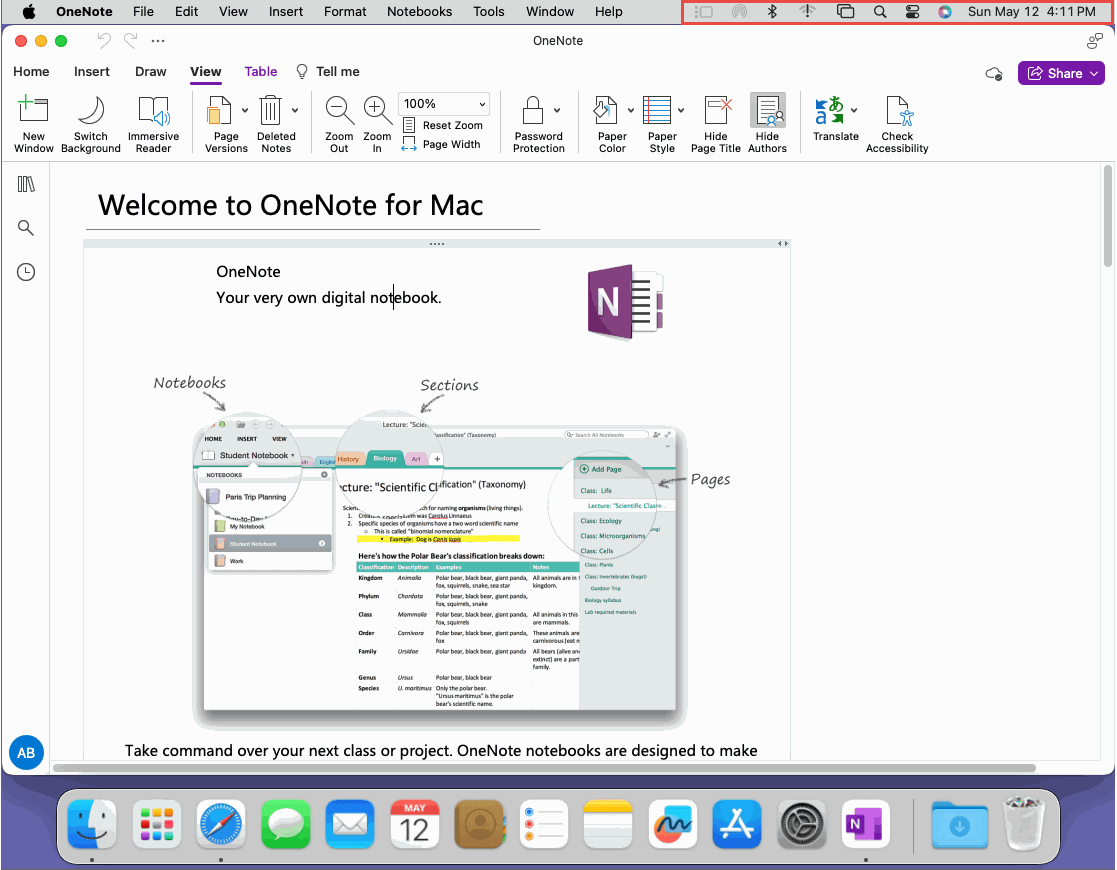Click page title Welcome to OneNote for Mac
This screenshot has height=870, width=1117.
click(291, 205)
